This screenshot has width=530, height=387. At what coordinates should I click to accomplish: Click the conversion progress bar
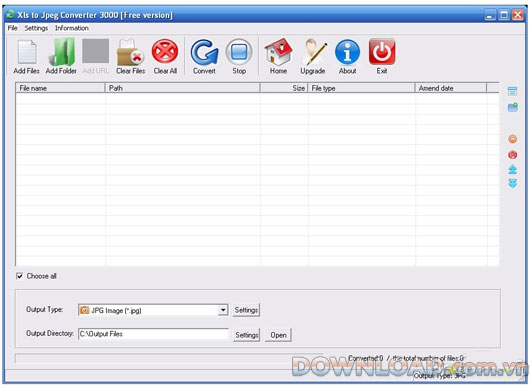169,358
